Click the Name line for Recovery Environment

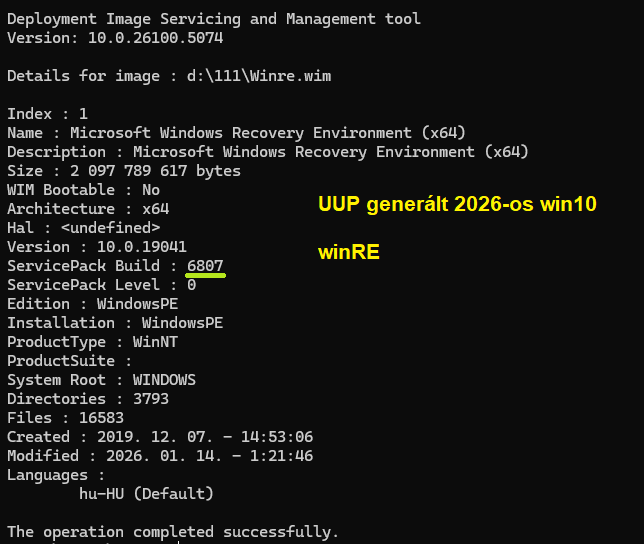click(236, 133)
